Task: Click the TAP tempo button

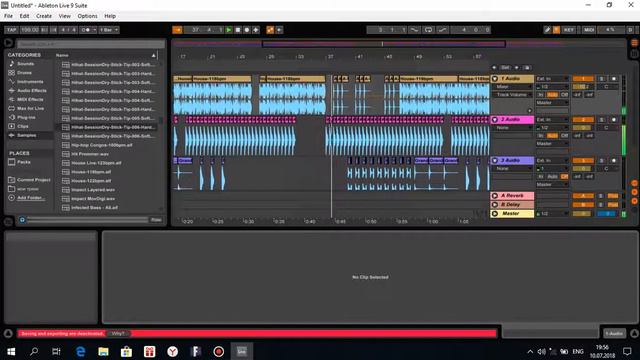Action: tap(11, 30)
